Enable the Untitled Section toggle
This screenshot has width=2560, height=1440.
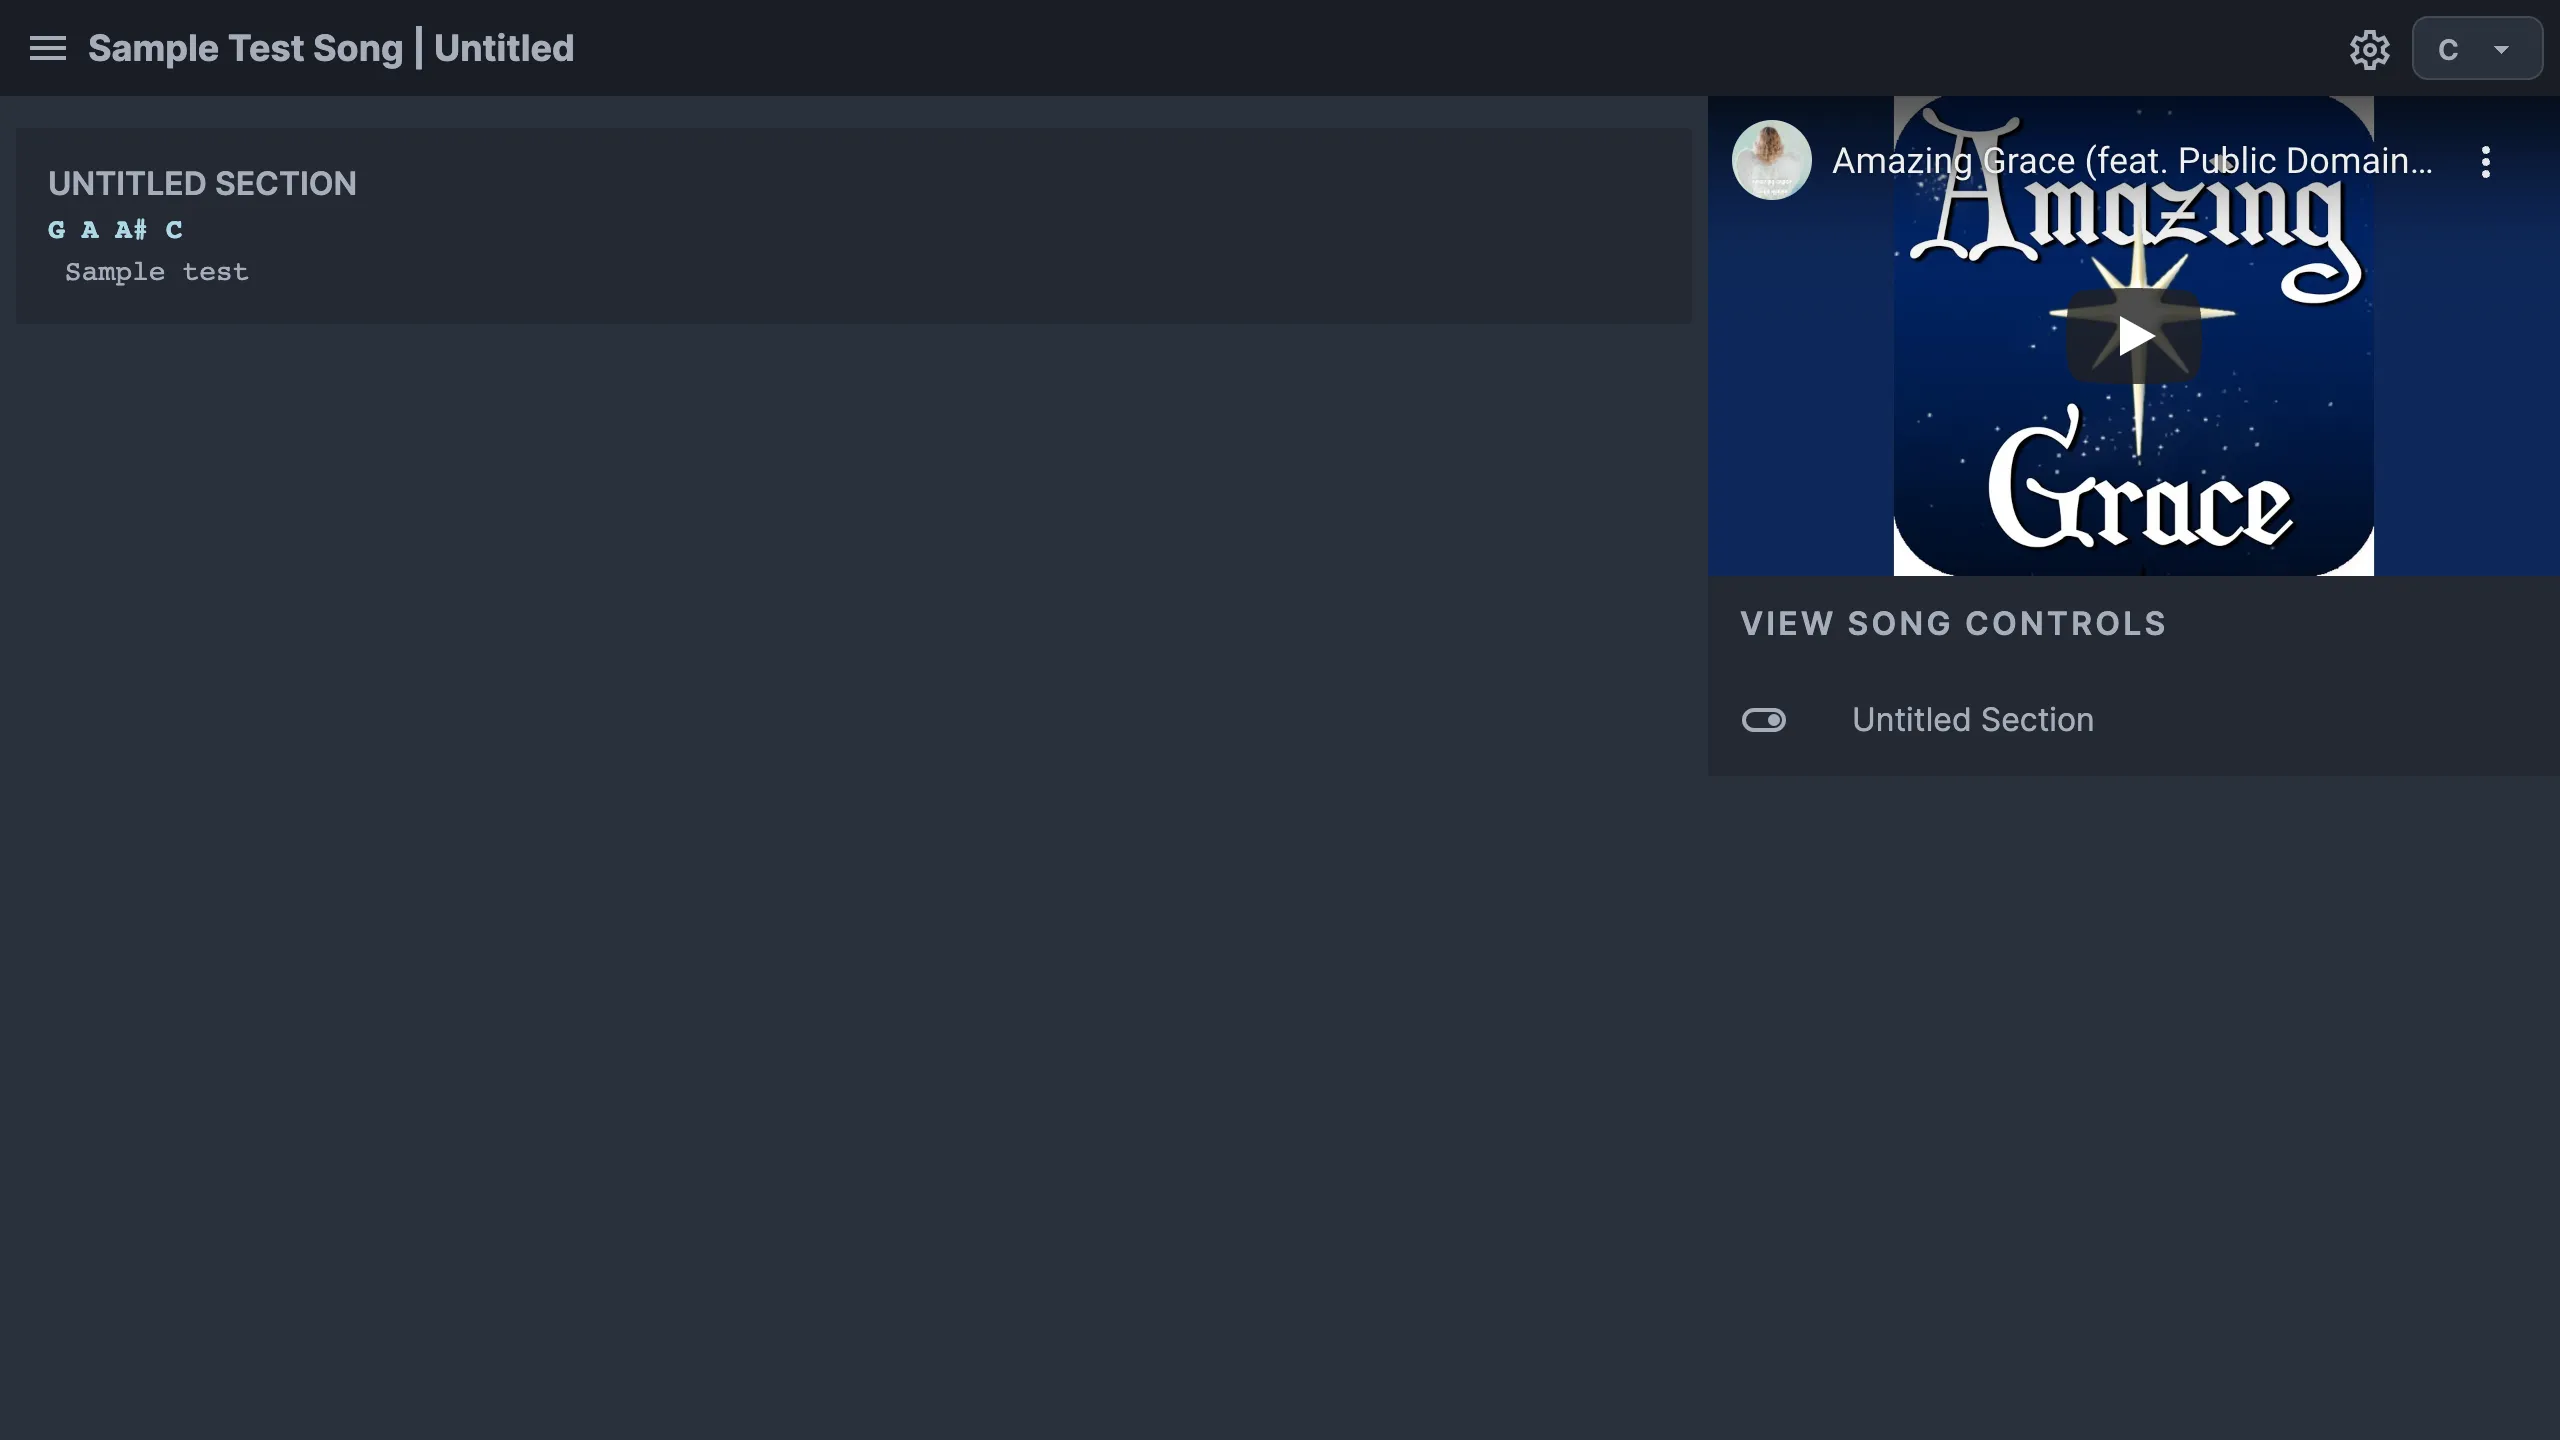[1764, 719]
